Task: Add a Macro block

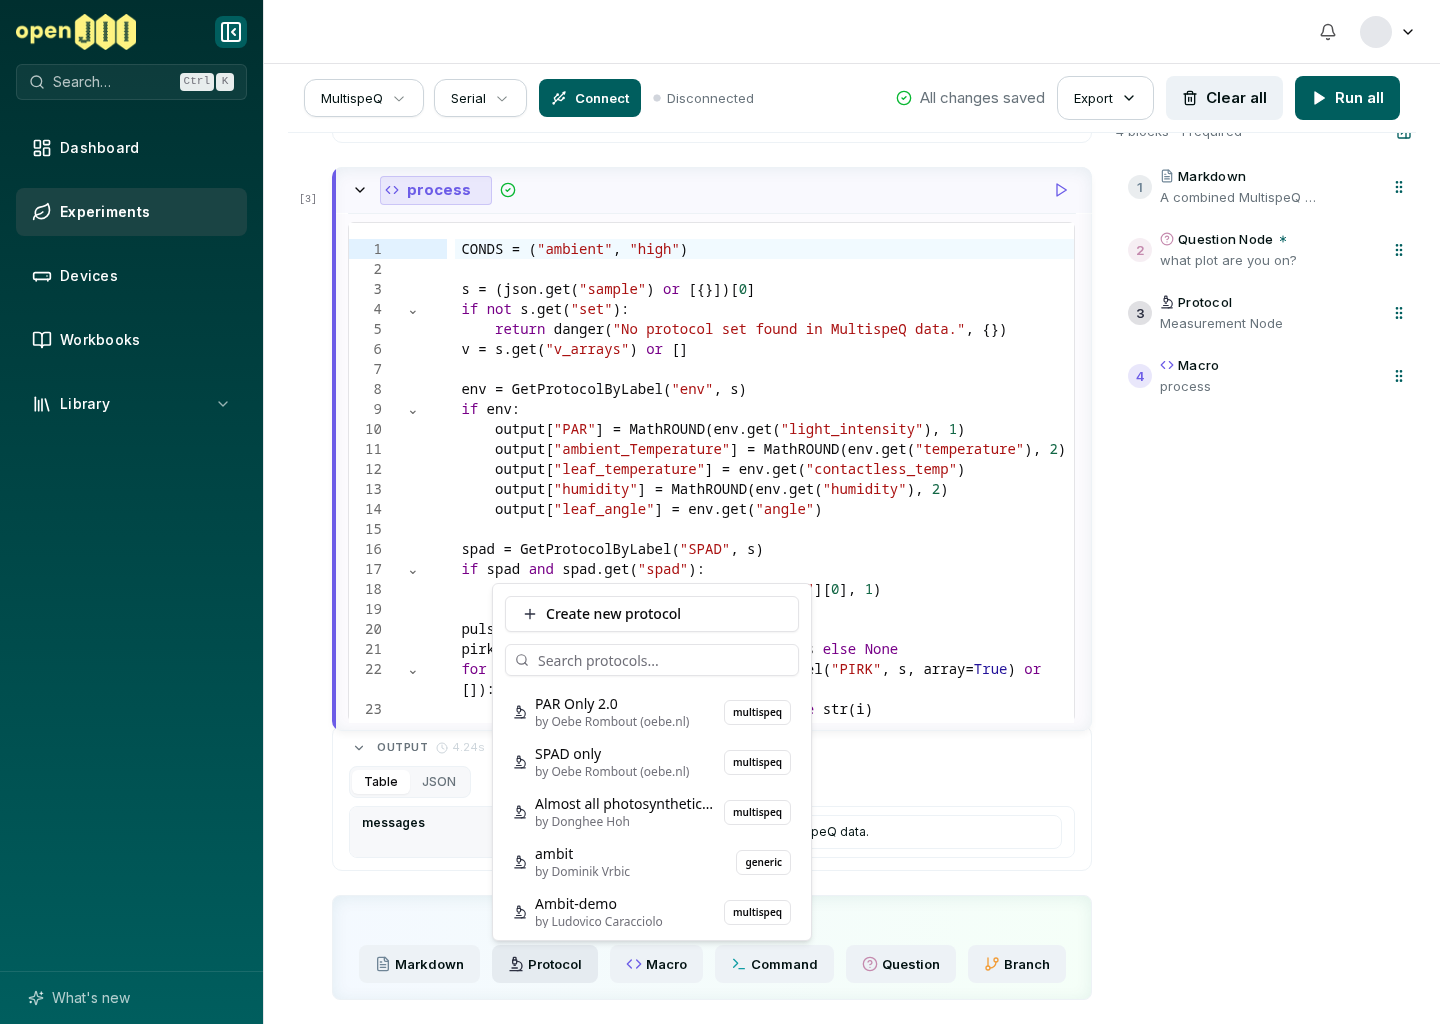Action: (656, 964)
